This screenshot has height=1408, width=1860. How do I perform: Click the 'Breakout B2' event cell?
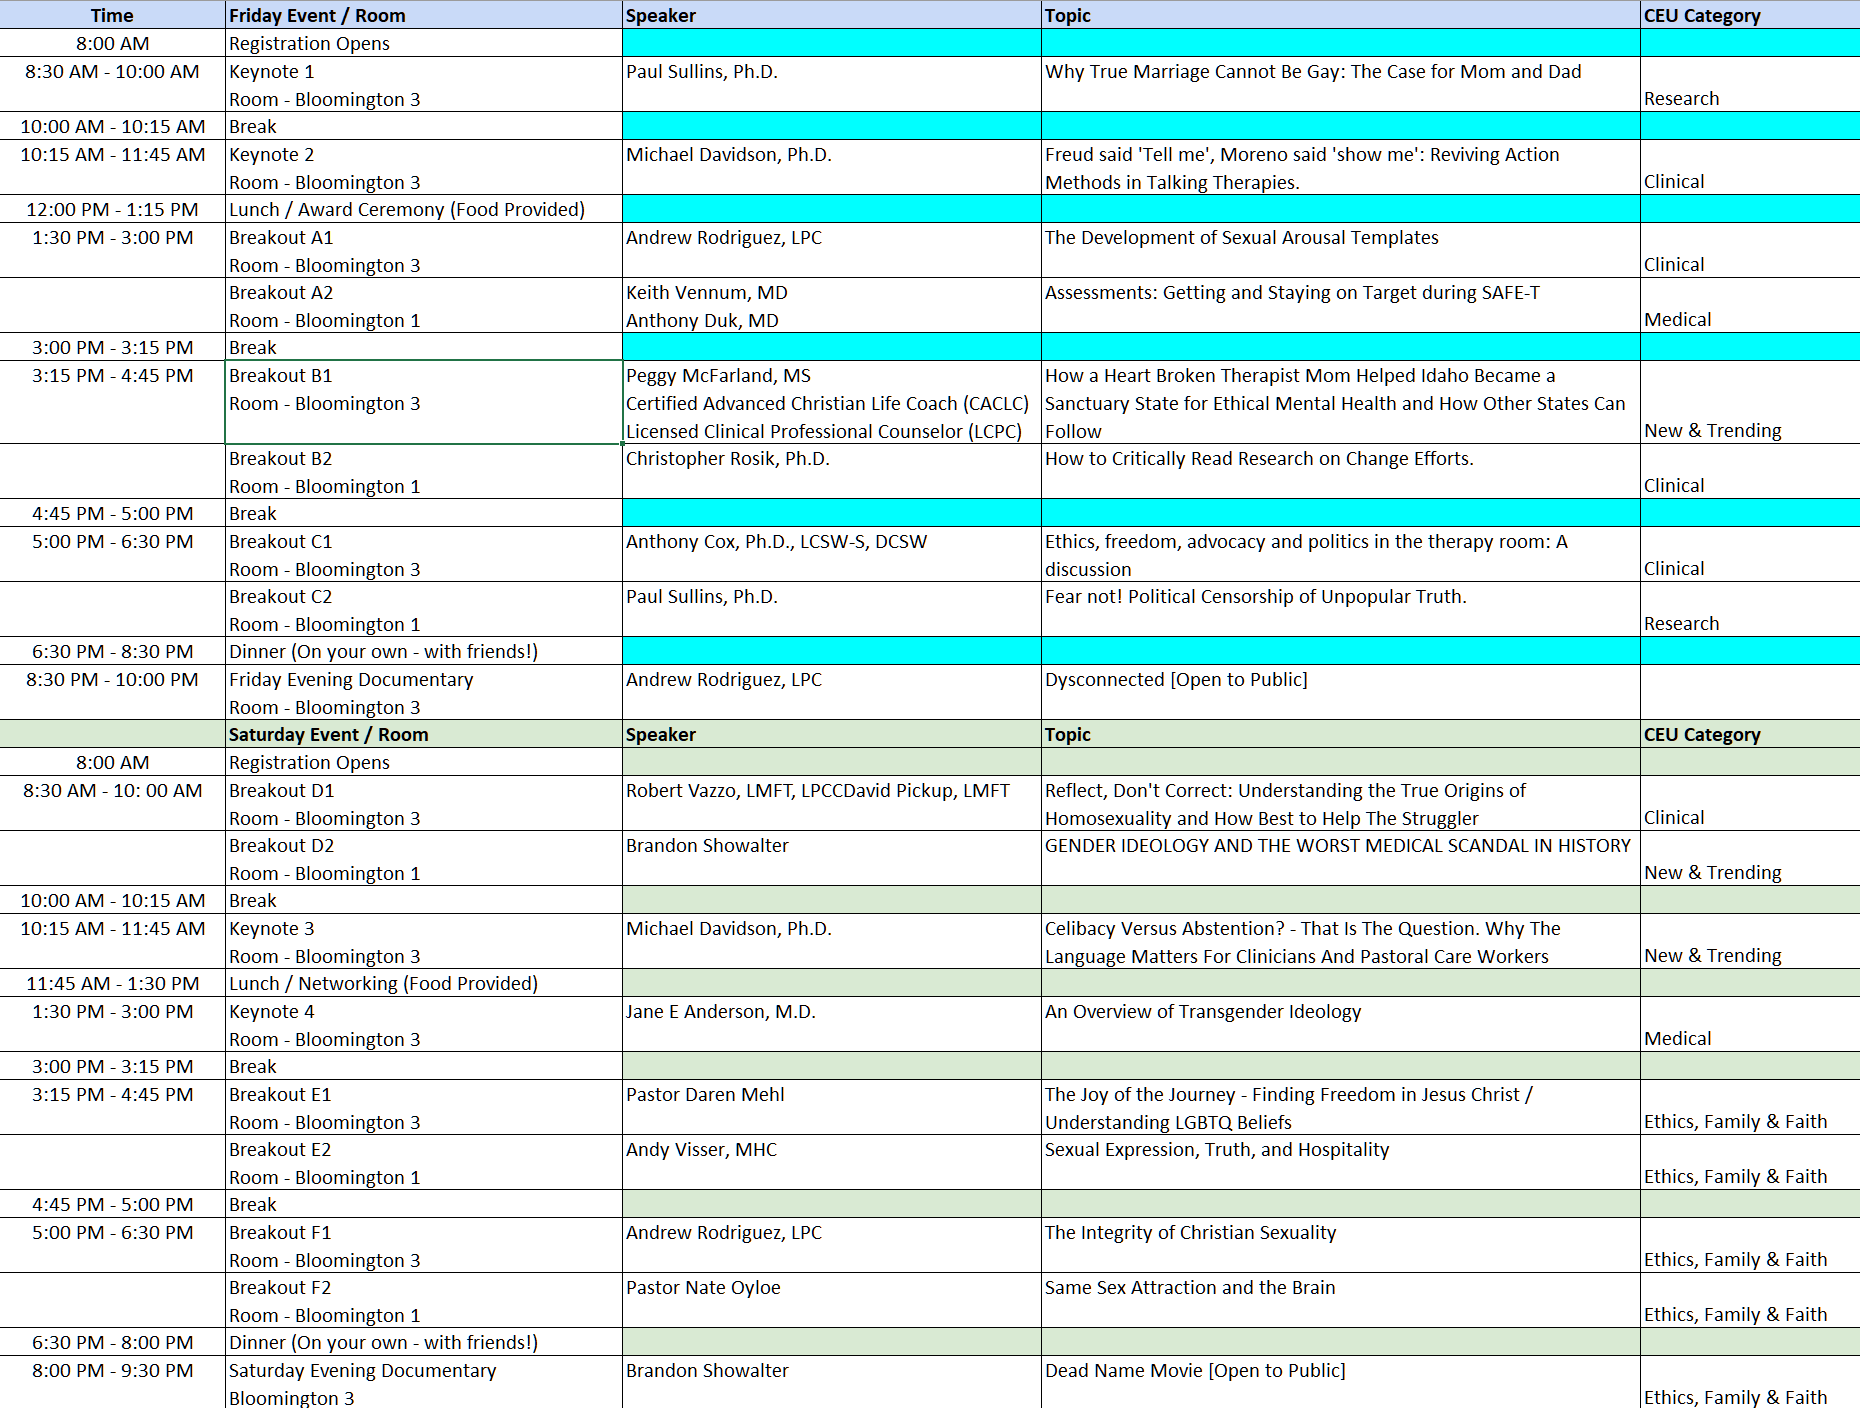click(424, 471)
